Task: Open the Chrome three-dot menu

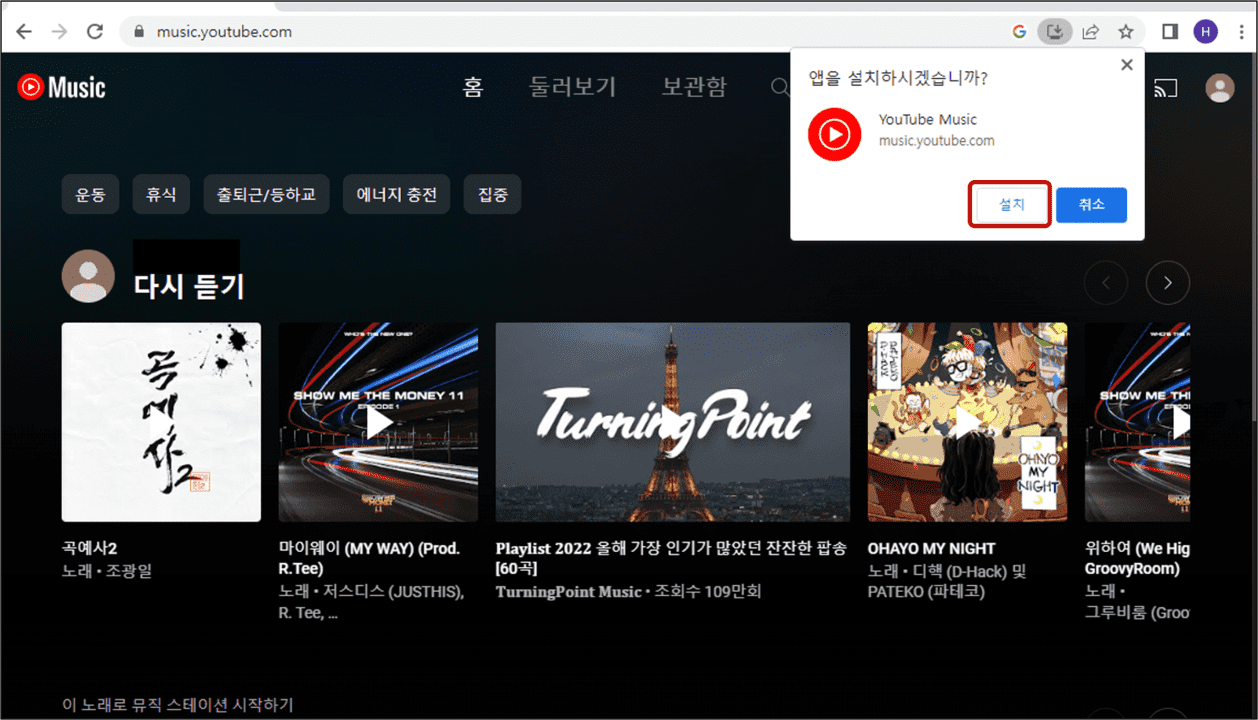Action: [1240, 32]
